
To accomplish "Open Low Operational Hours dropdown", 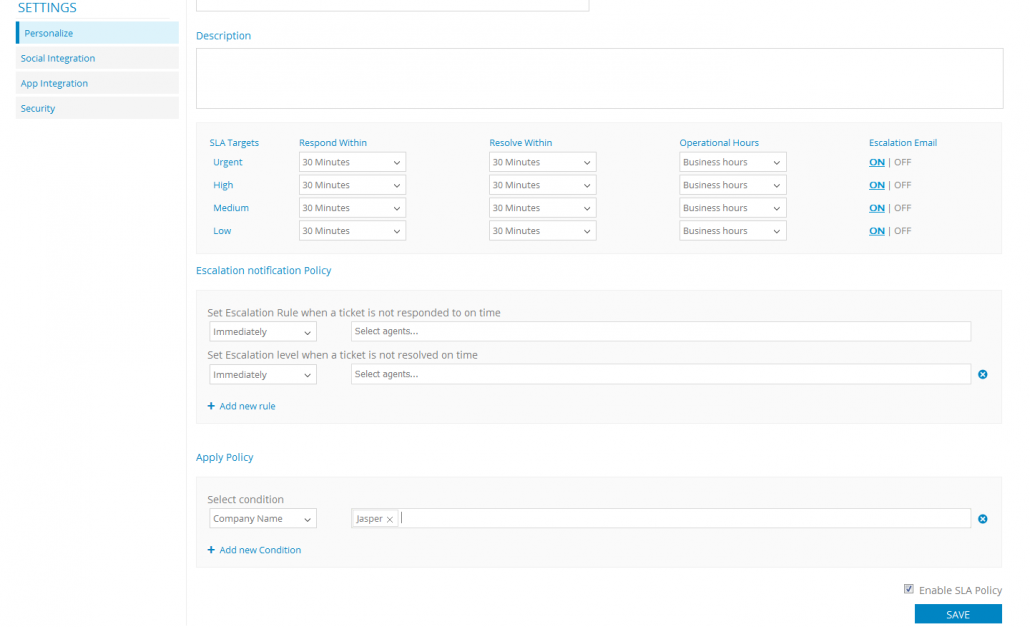I will pyautogui.click(x=732, y=231).
